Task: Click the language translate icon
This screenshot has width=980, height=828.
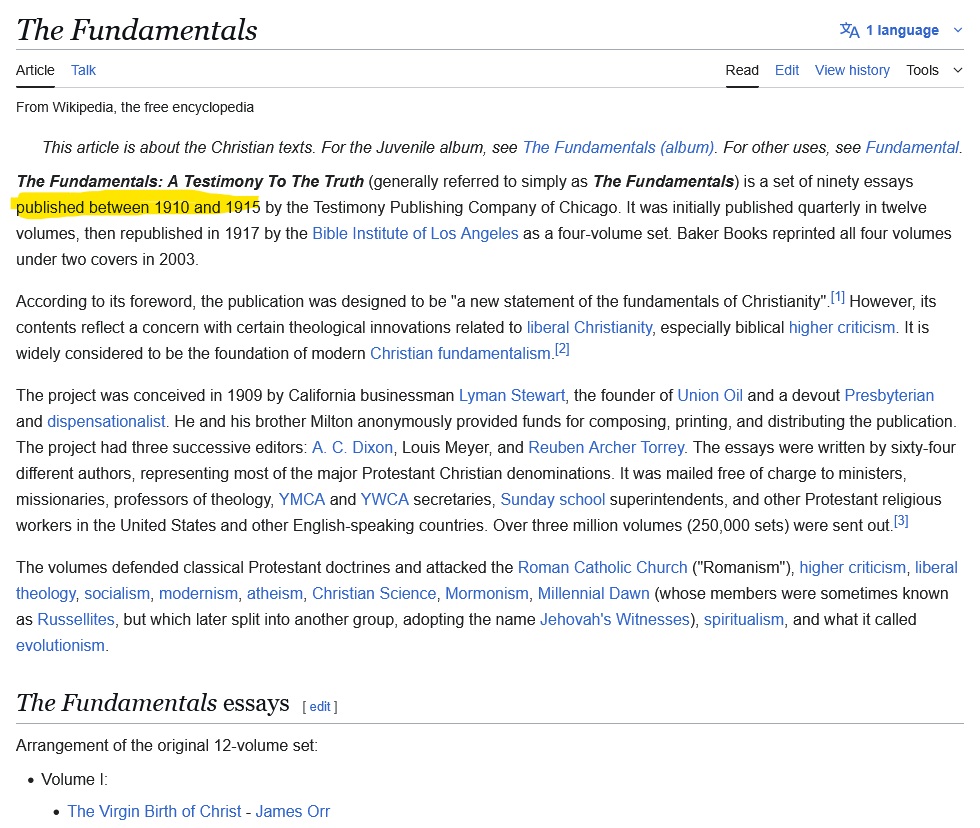Action: click(x=849, y=30)
